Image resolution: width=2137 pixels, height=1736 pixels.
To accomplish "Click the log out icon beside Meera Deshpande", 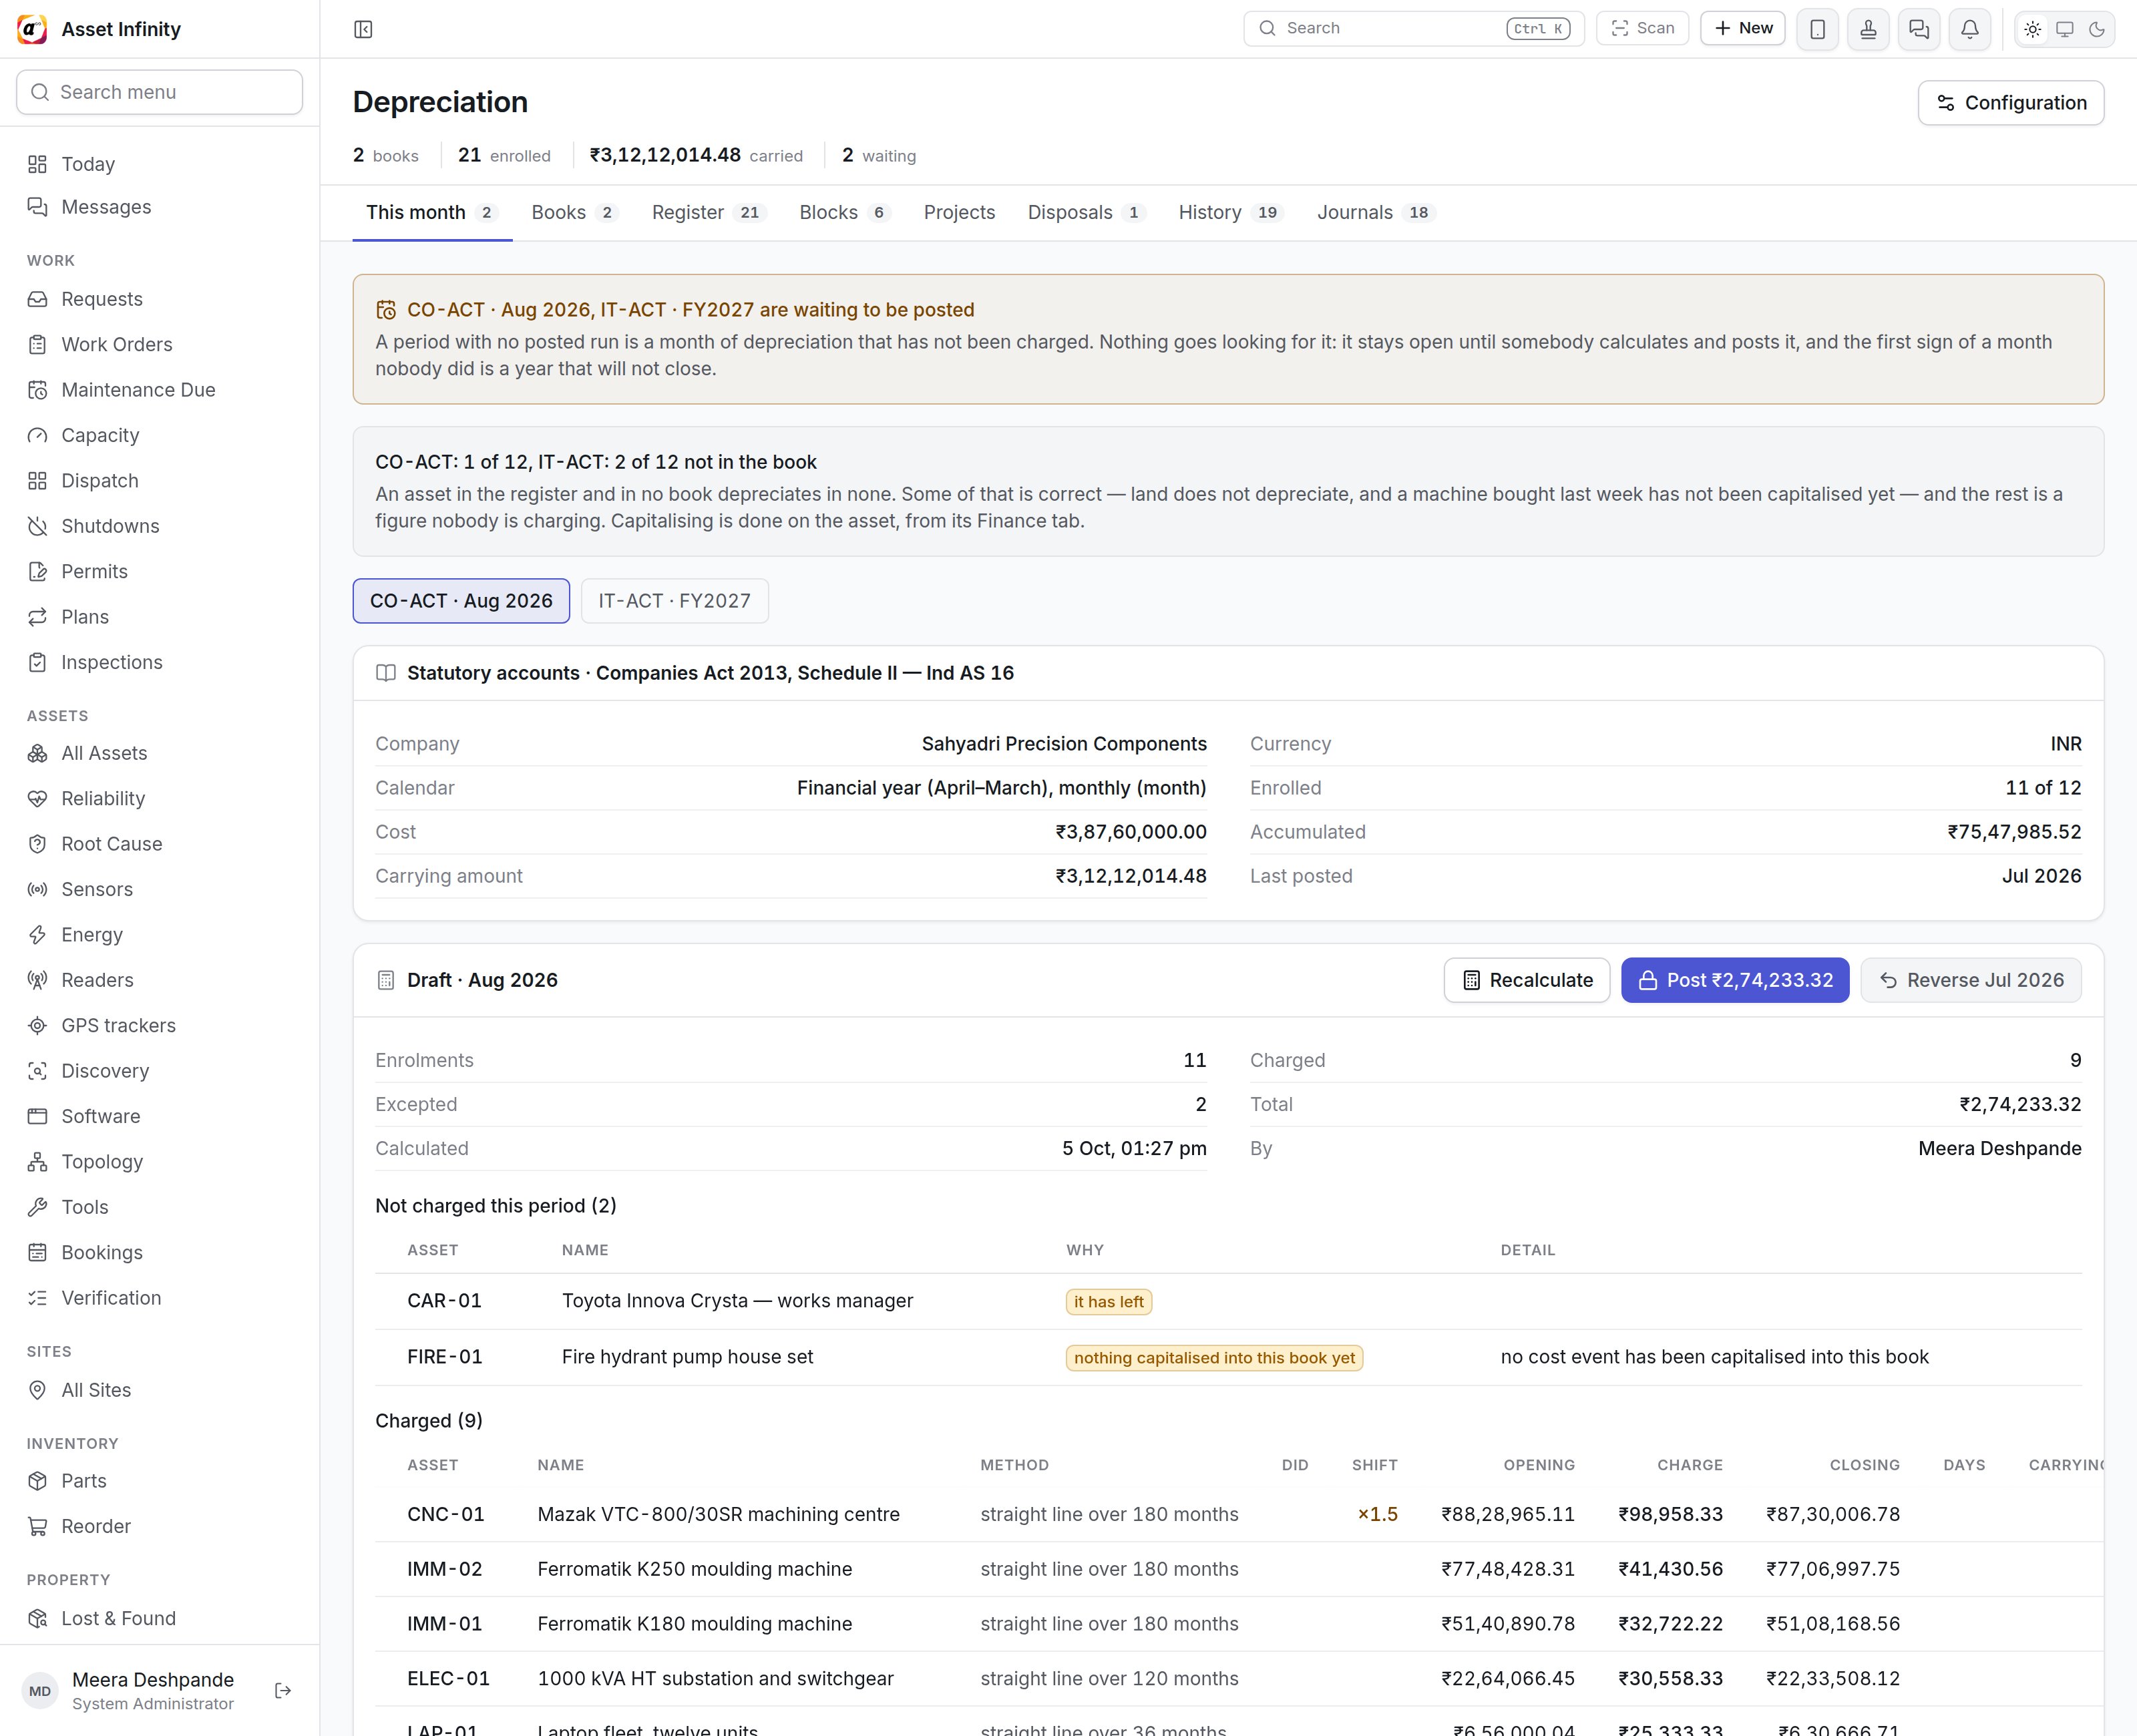I will pos(283,1690).
